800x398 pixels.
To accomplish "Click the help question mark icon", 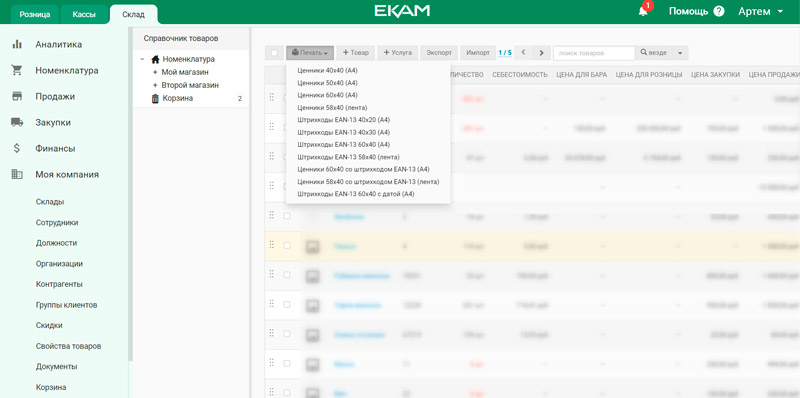I will [719, 11].
